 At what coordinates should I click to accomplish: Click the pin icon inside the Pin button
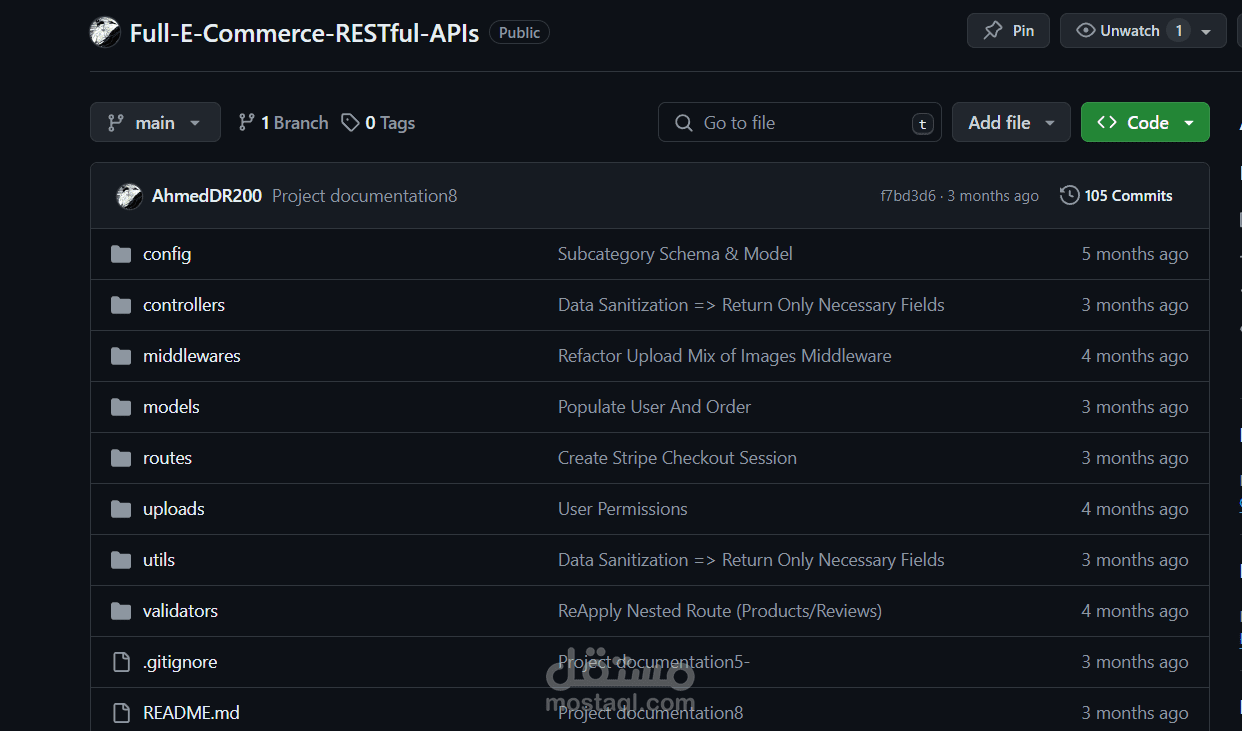point(991,30)
